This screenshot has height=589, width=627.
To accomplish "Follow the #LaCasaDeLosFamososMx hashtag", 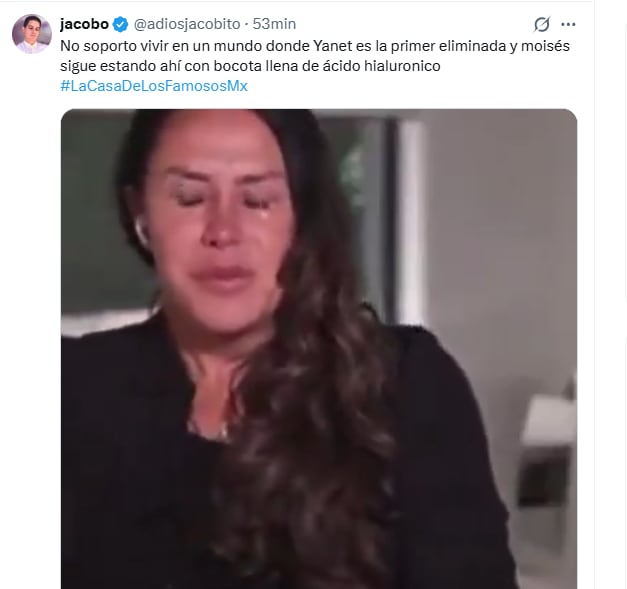I will [154, 86].
